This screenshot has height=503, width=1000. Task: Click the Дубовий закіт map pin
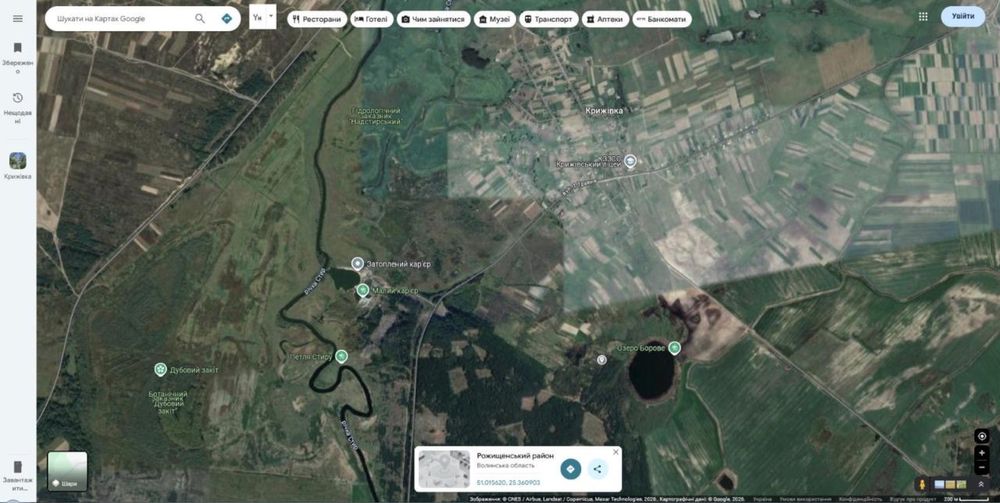pos(161,370)
